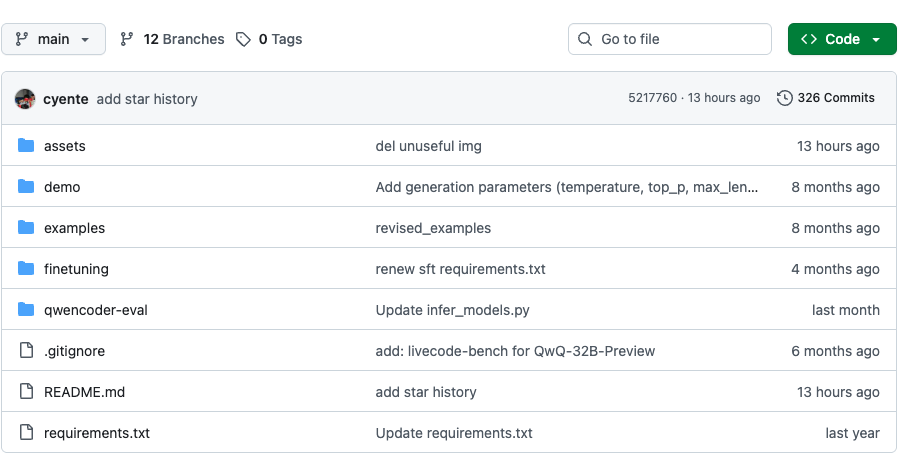Click '4 months ago' in finetuning row
Screen dimensions: 900x460
(836, 269)
